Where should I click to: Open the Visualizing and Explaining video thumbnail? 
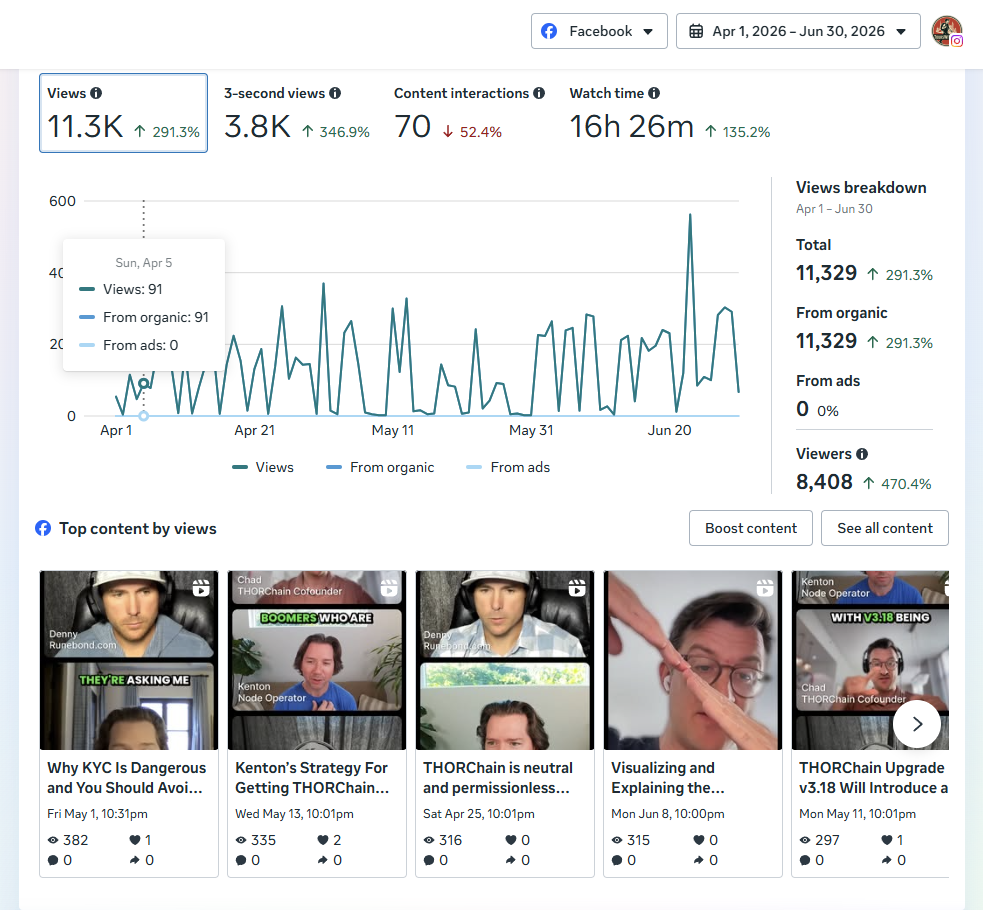[693, 660]
